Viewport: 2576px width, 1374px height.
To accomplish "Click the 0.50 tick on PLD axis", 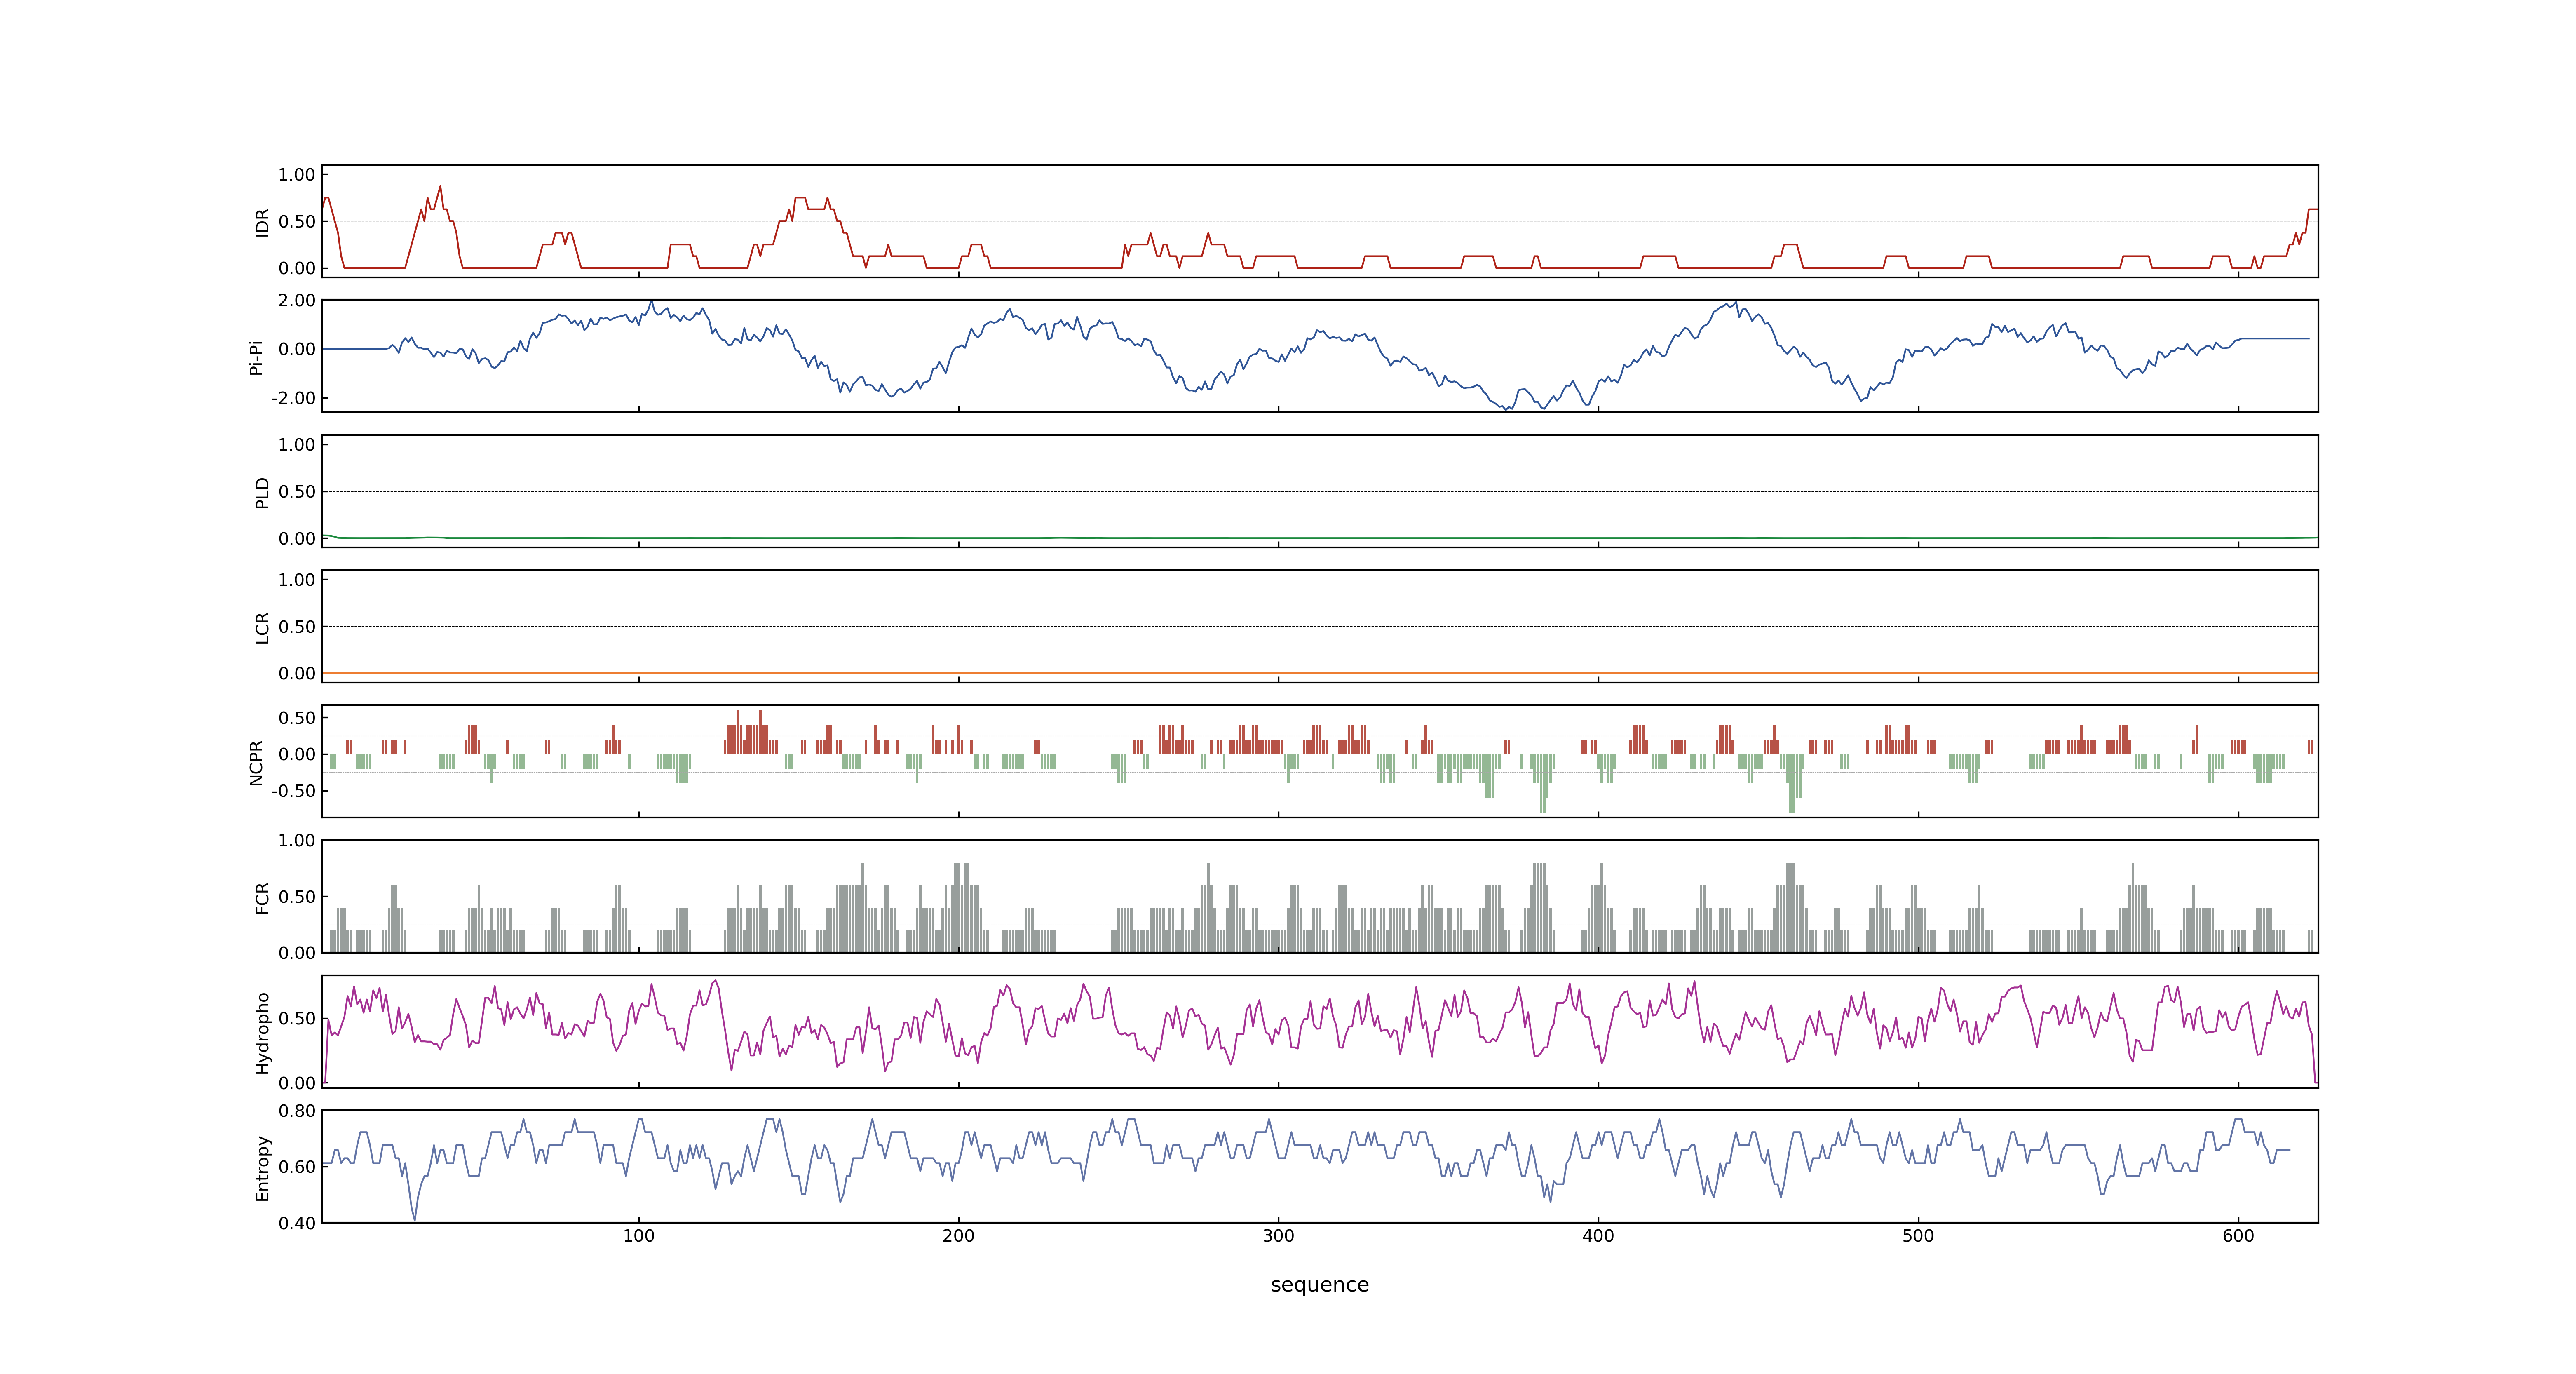I will [297, 491].
